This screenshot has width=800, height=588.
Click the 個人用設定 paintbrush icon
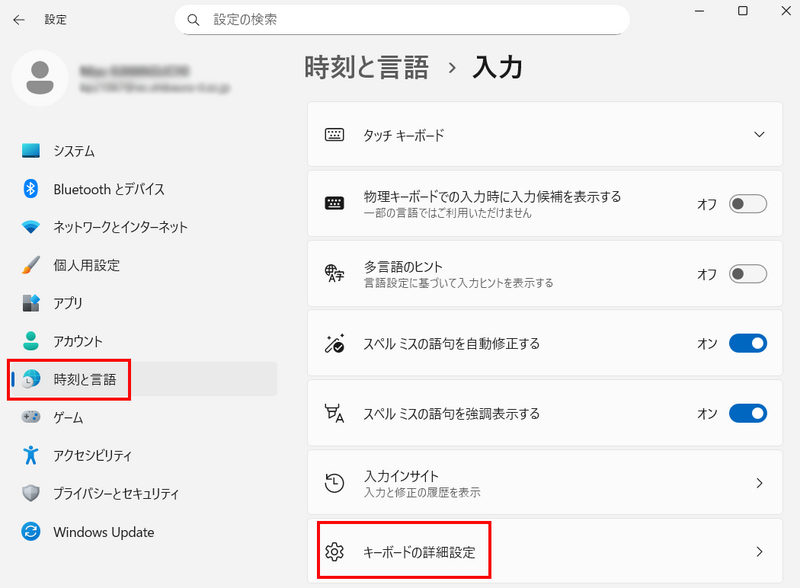point(31,265)
